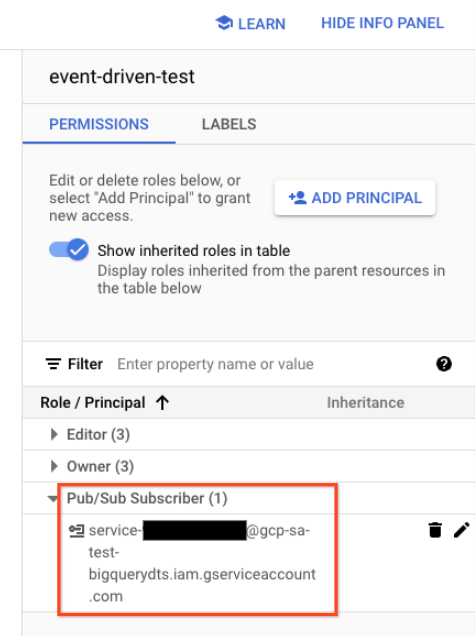Click the Hide Info Panel button
Screen dimensions: 475x636
click(383, 23)
